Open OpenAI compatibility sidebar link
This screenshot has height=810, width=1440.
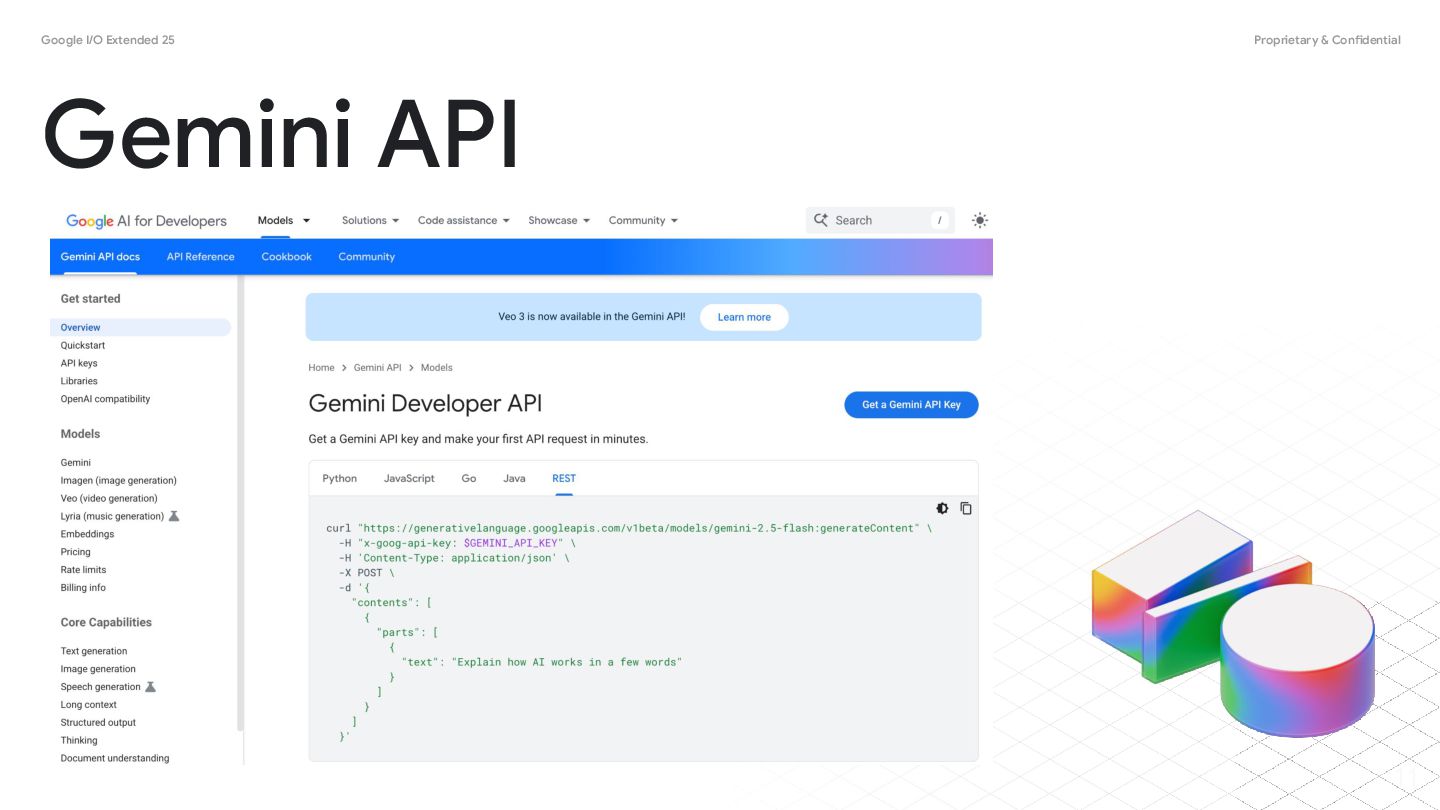click(105, 399)
